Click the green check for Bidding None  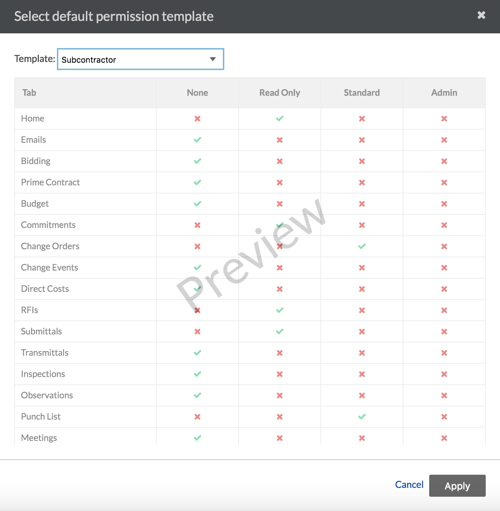click(x=197, y=161)
